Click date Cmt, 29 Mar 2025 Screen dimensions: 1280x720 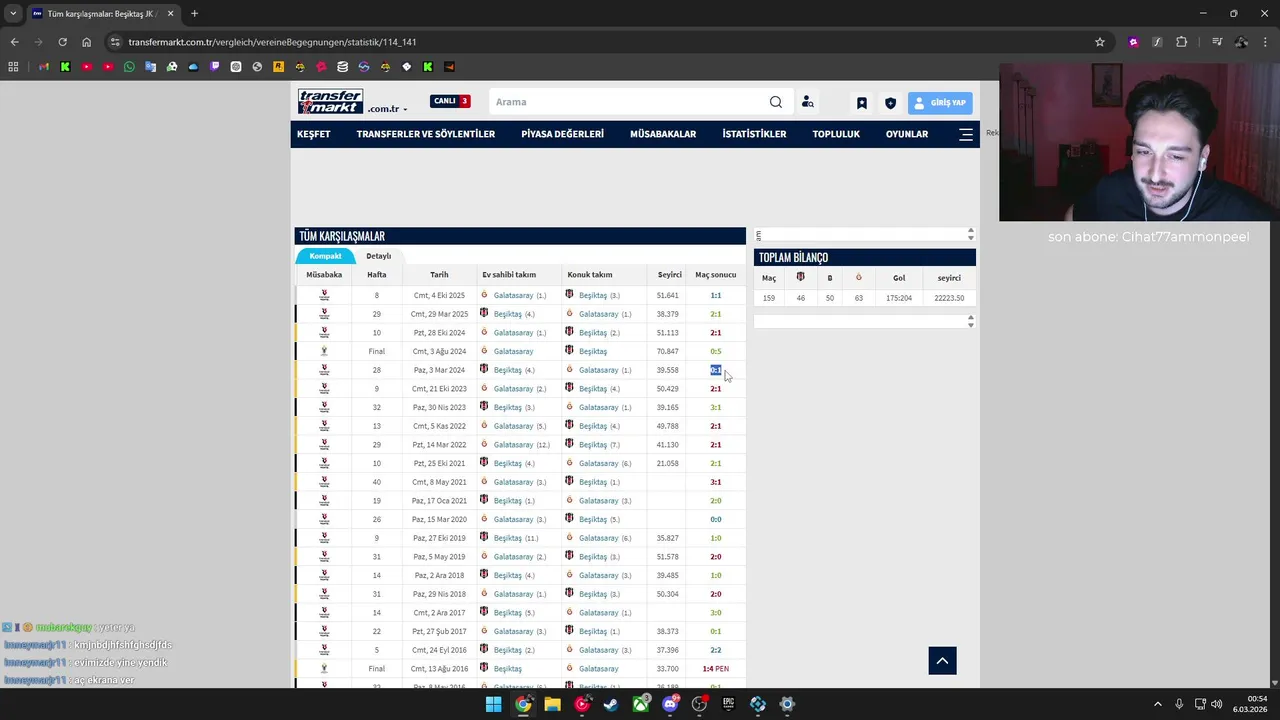point(439,314)
